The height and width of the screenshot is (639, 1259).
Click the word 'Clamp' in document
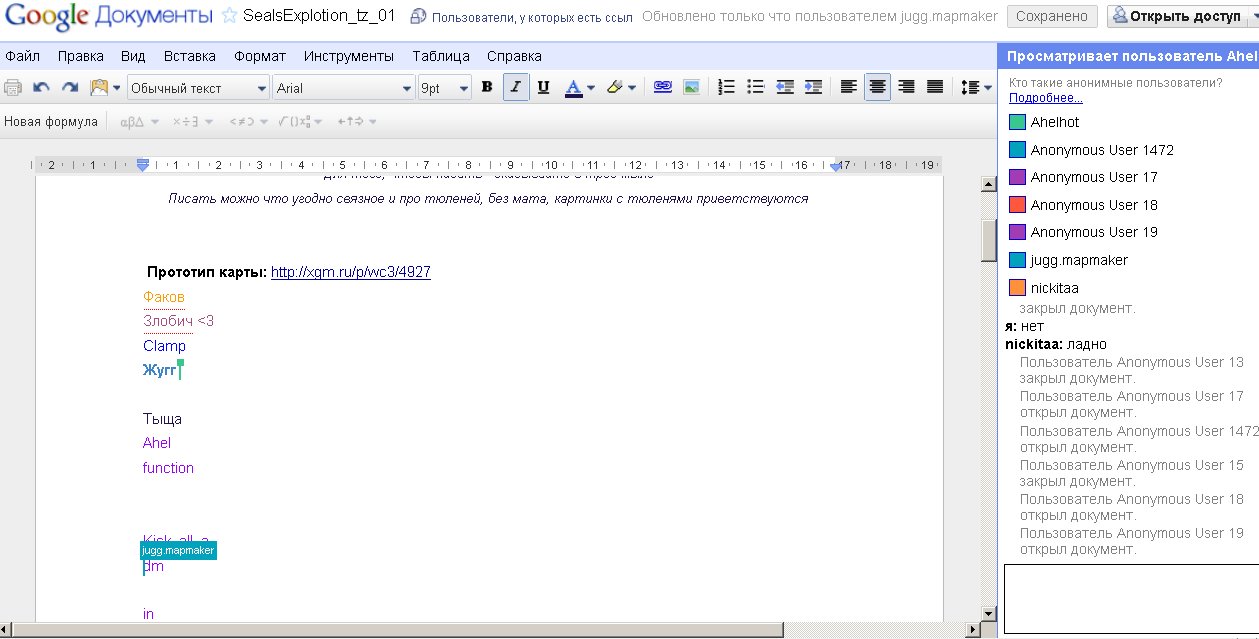[164, 346]
